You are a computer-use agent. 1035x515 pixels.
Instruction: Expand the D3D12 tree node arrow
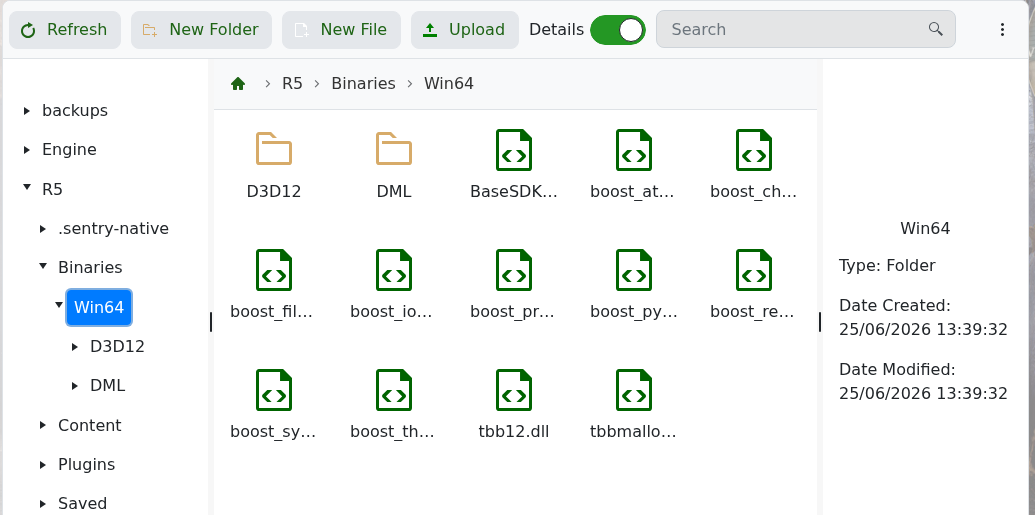(75, 347)
